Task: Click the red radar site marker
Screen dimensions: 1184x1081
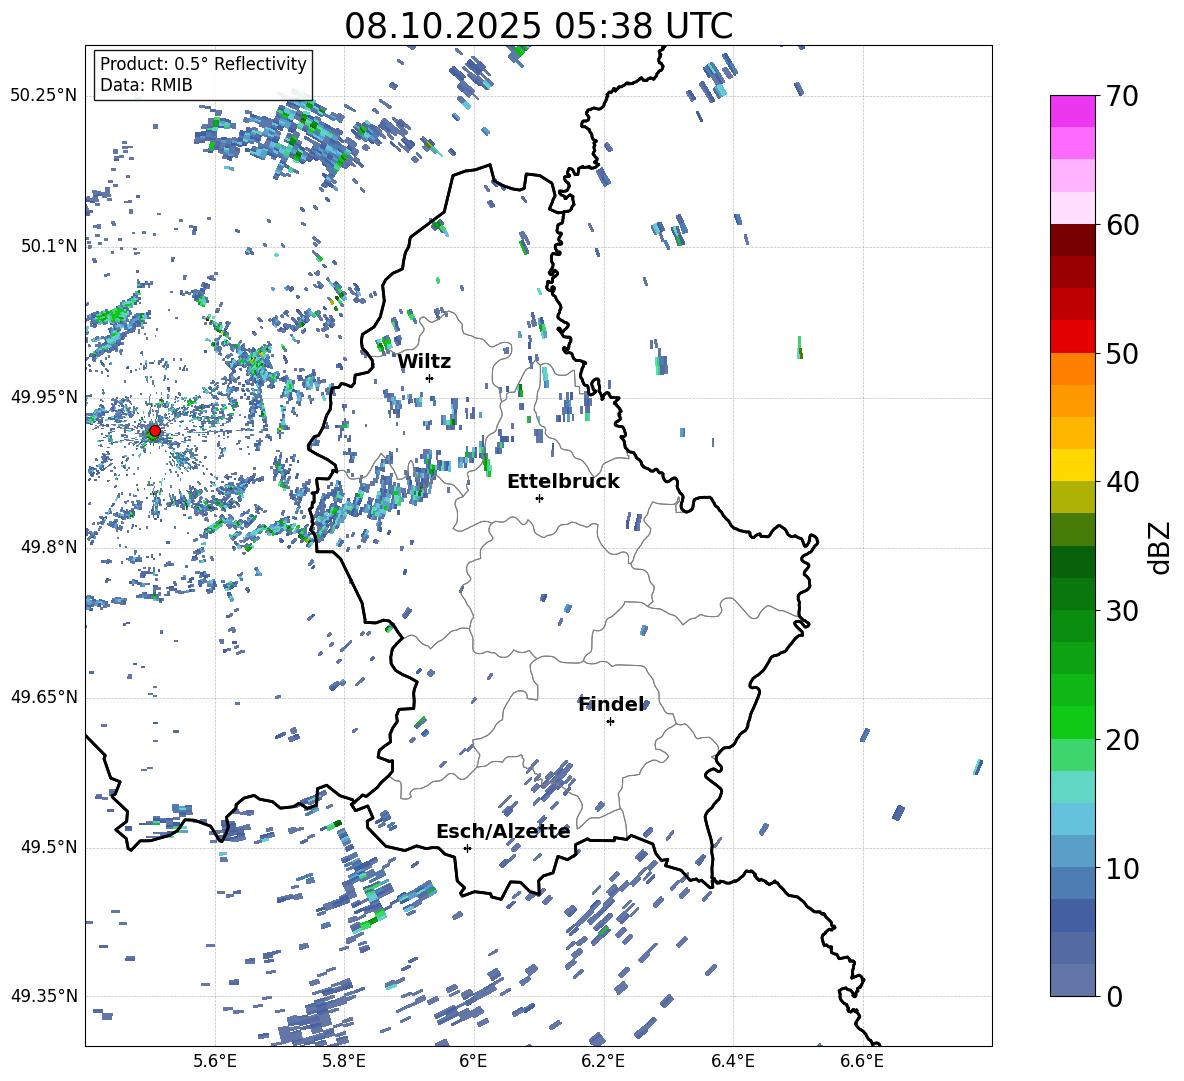Action: pos(154,431)
